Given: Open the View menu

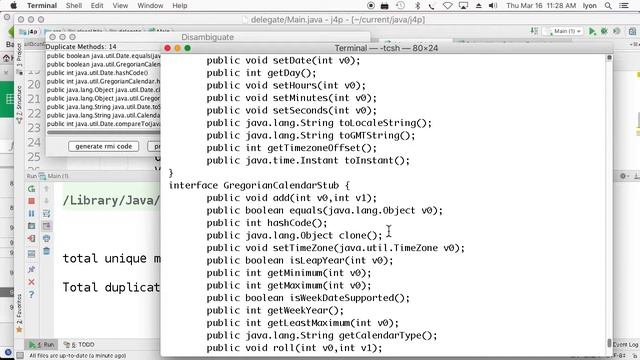Looking at the screenshot, I should [x=120, y=6].
